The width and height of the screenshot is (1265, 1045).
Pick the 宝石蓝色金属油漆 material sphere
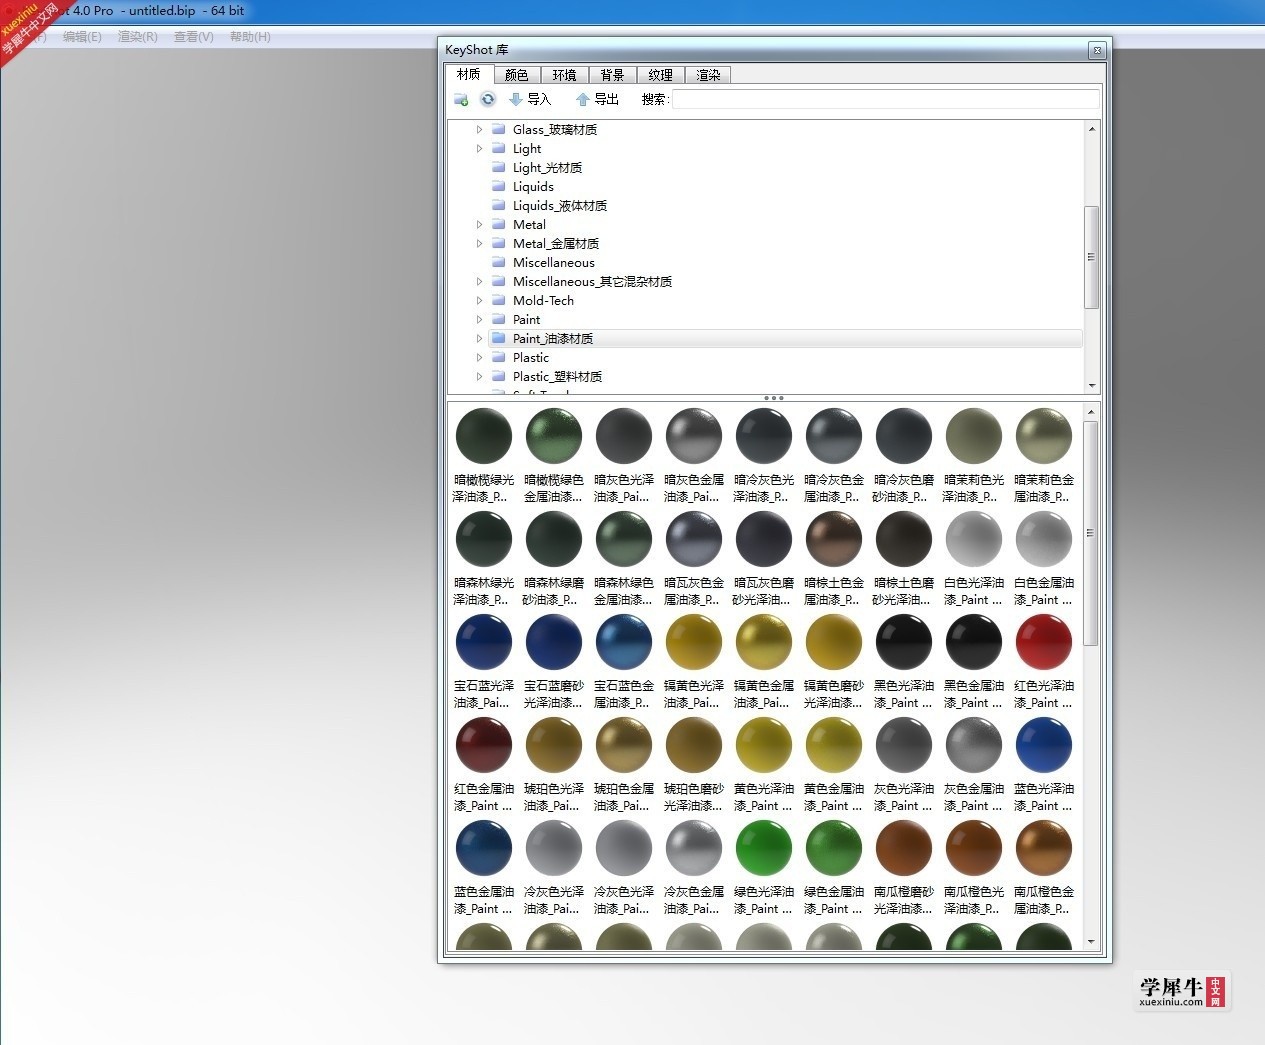click(x=624, y=642)
